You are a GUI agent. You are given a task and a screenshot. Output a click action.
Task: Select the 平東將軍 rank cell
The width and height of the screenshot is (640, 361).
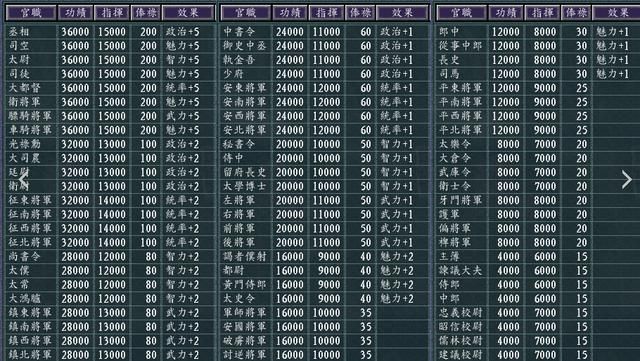(x=460, y=88)
